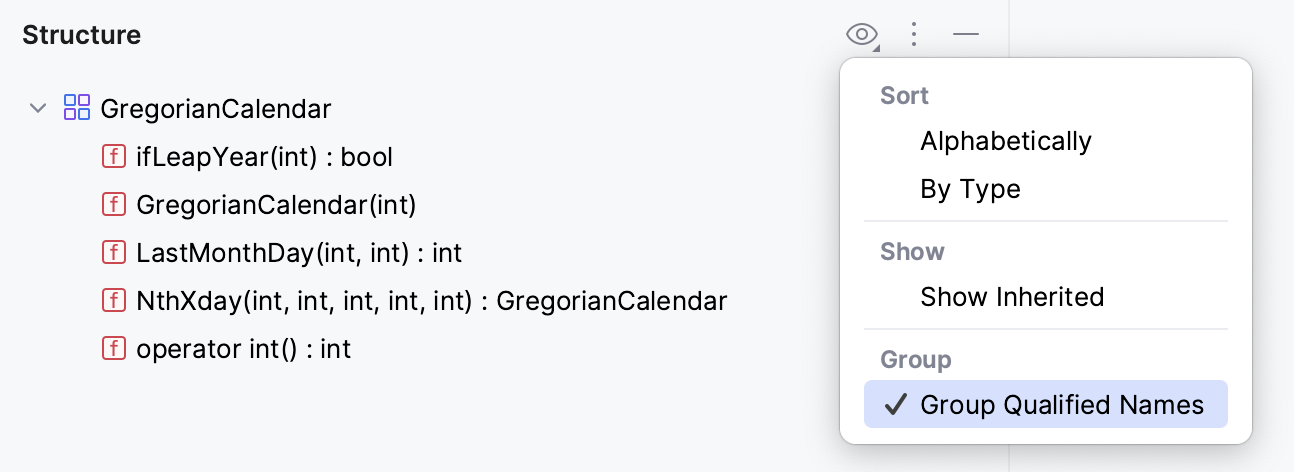
Task: Disable the Group Qualified Names option
Action: coord(1045,404)
